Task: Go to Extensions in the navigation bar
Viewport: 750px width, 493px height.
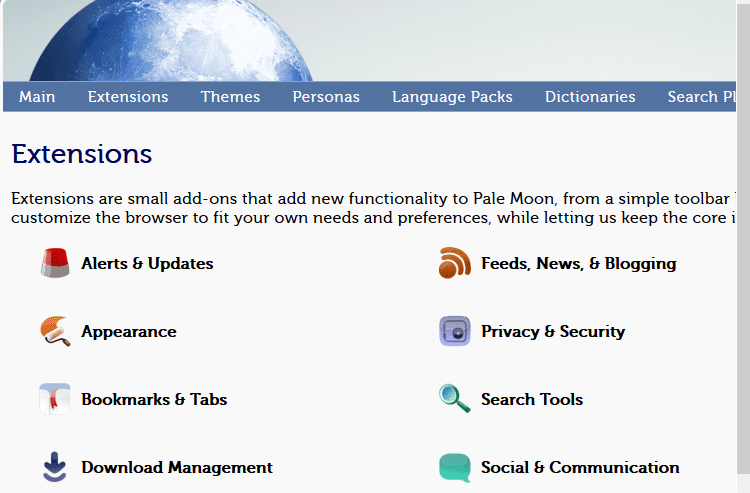Action: (x=128, y=97)
